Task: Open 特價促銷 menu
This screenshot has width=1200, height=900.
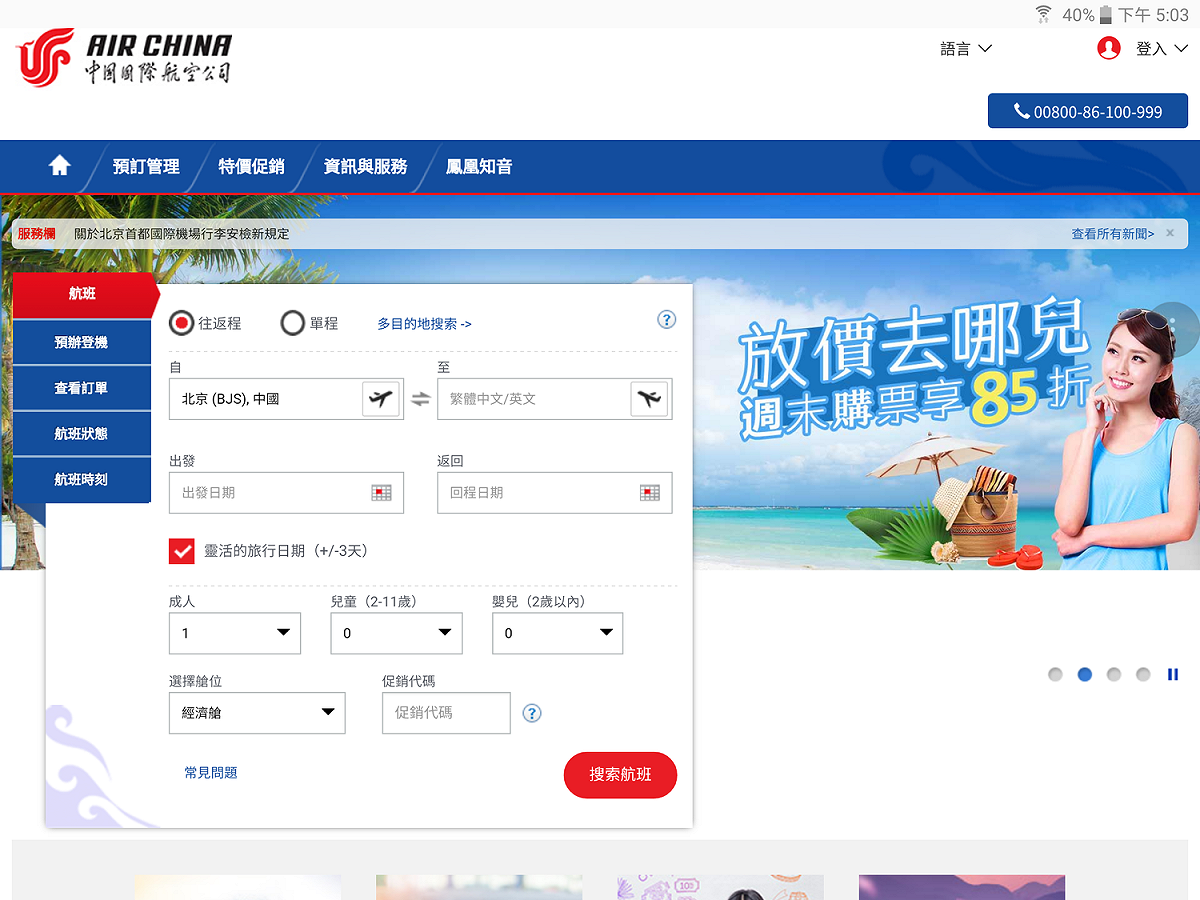Action: [x=251, y=167]
